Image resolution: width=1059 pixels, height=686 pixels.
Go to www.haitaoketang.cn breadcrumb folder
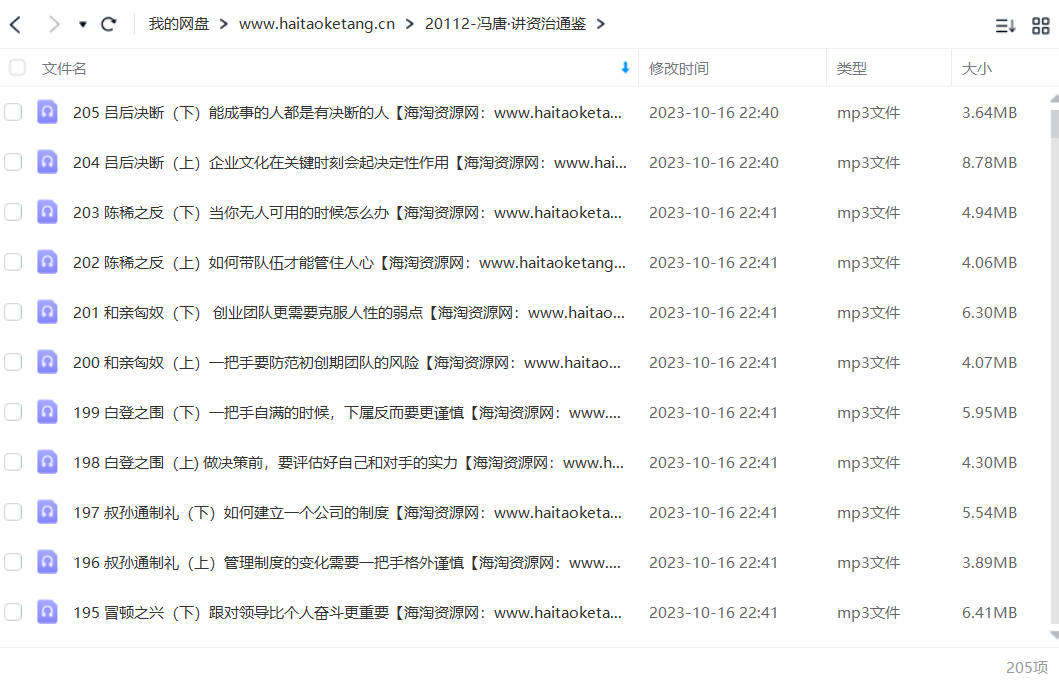click(317, 24)
